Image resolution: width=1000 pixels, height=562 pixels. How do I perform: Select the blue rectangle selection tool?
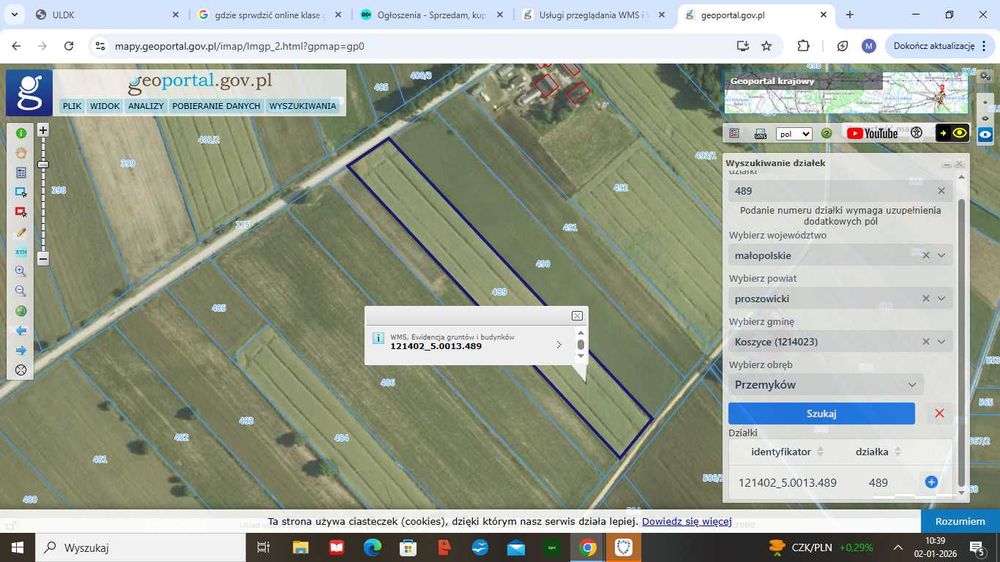(x=21, y=192)
